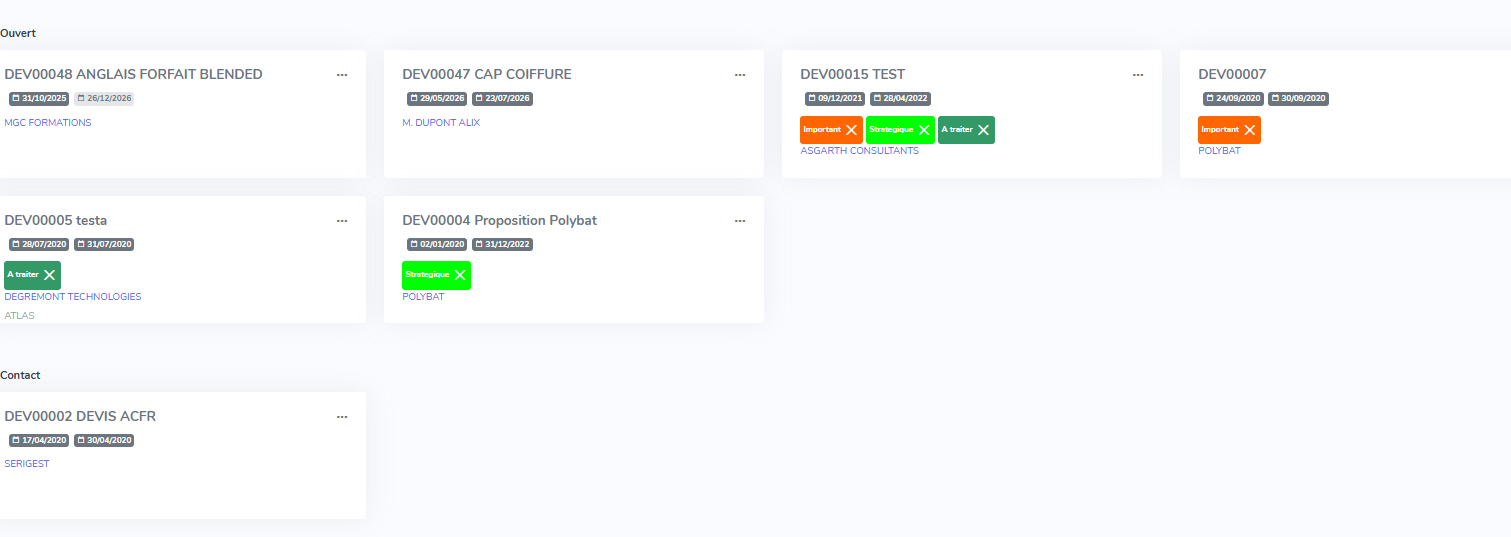This screenshot has width=1511, height=537.
Task: Open the ellipsis menu on DEV00002 DEVIS ACFR
Action: [342, 417]
